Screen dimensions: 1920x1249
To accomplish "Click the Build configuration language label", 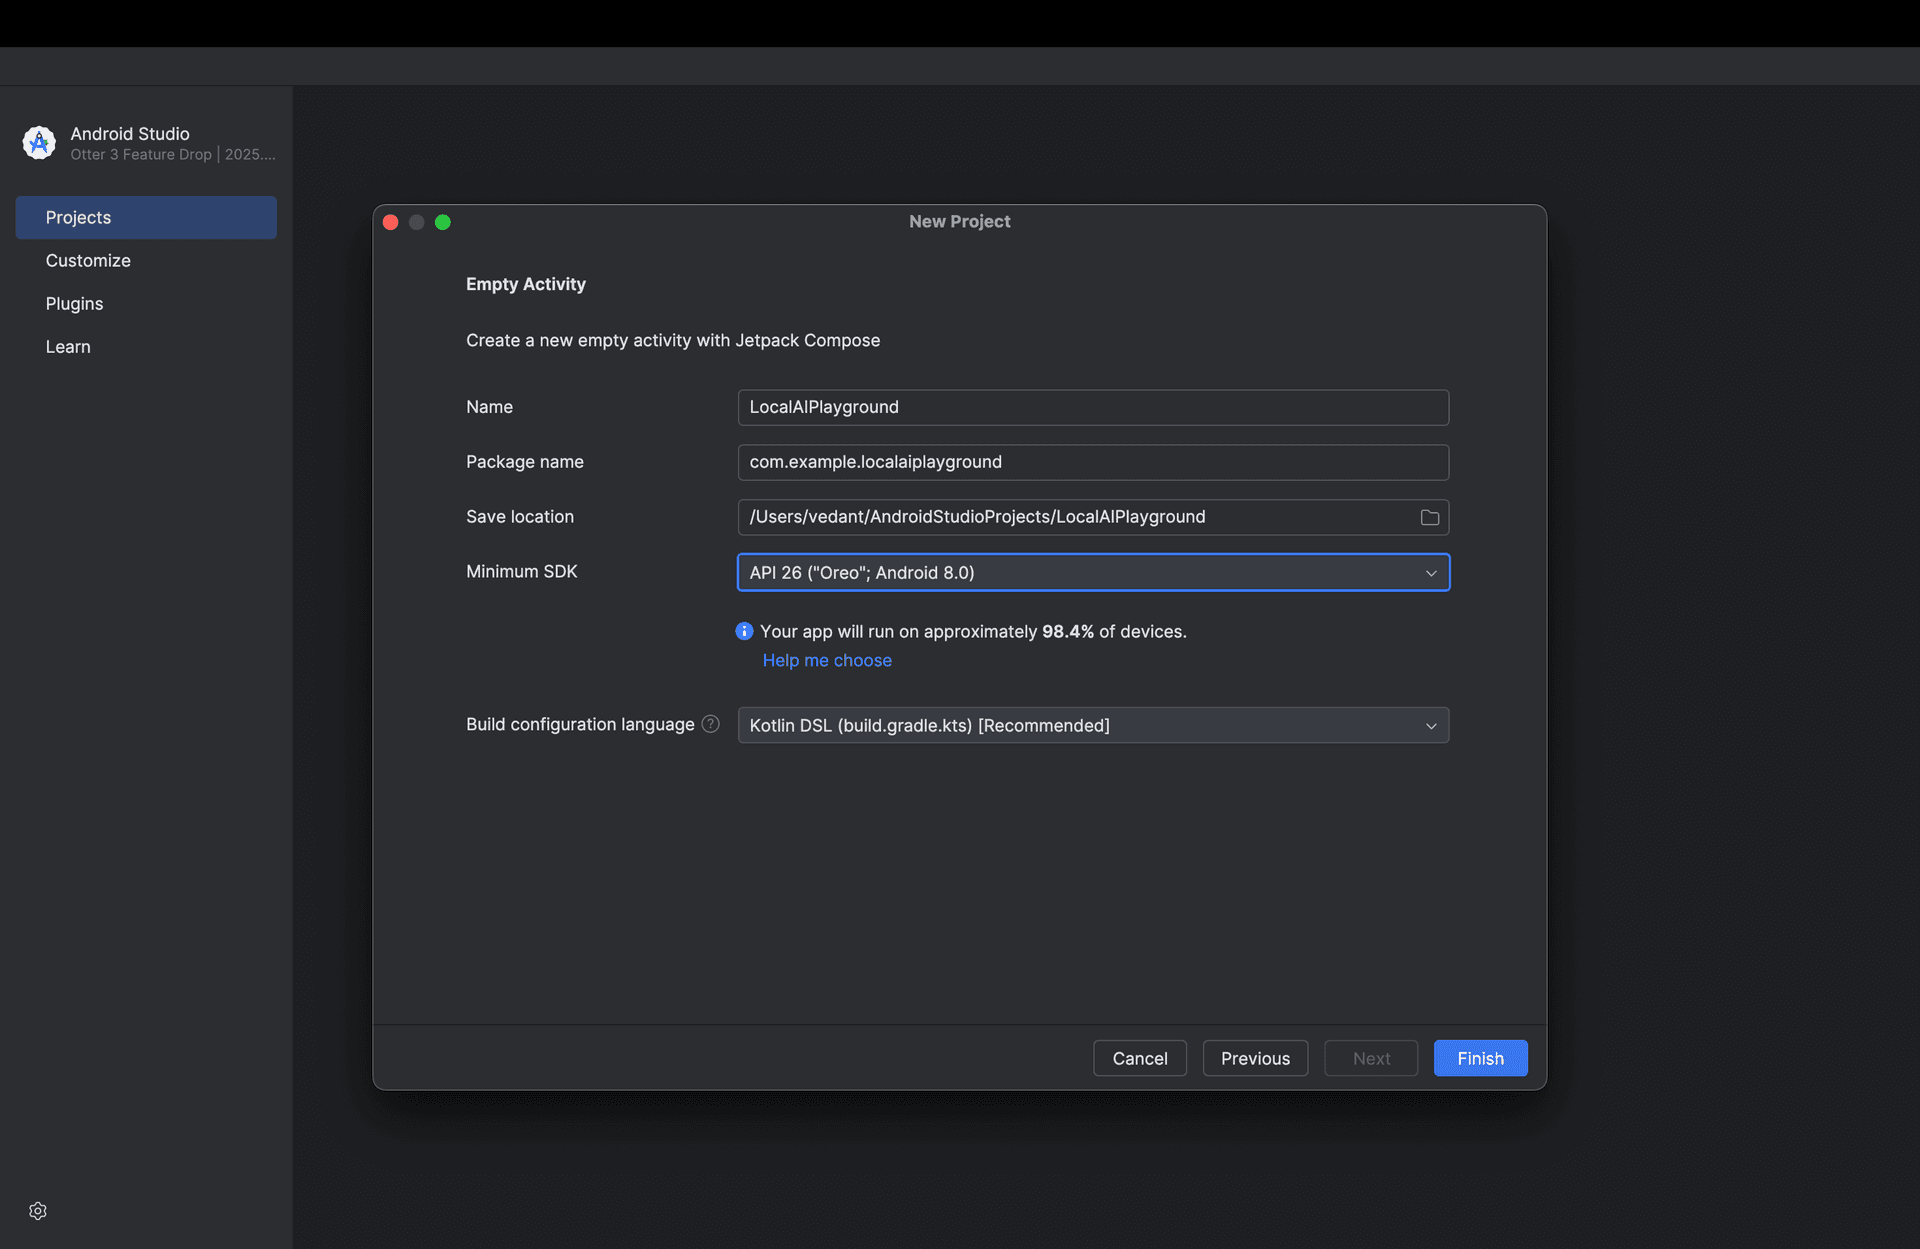I will [x=580, y=724].
